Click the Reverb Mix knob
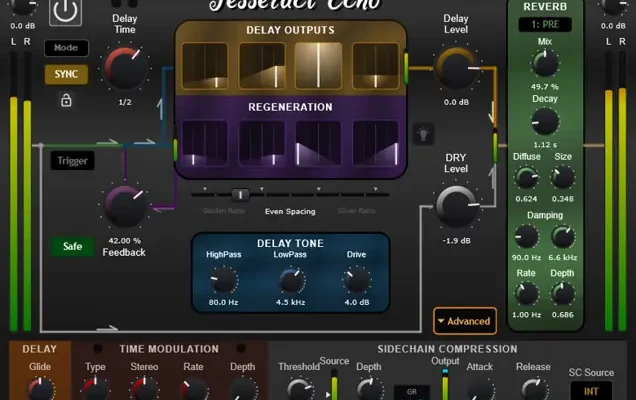The width and height of the screenshot is (636, 400). pos(545,64)
